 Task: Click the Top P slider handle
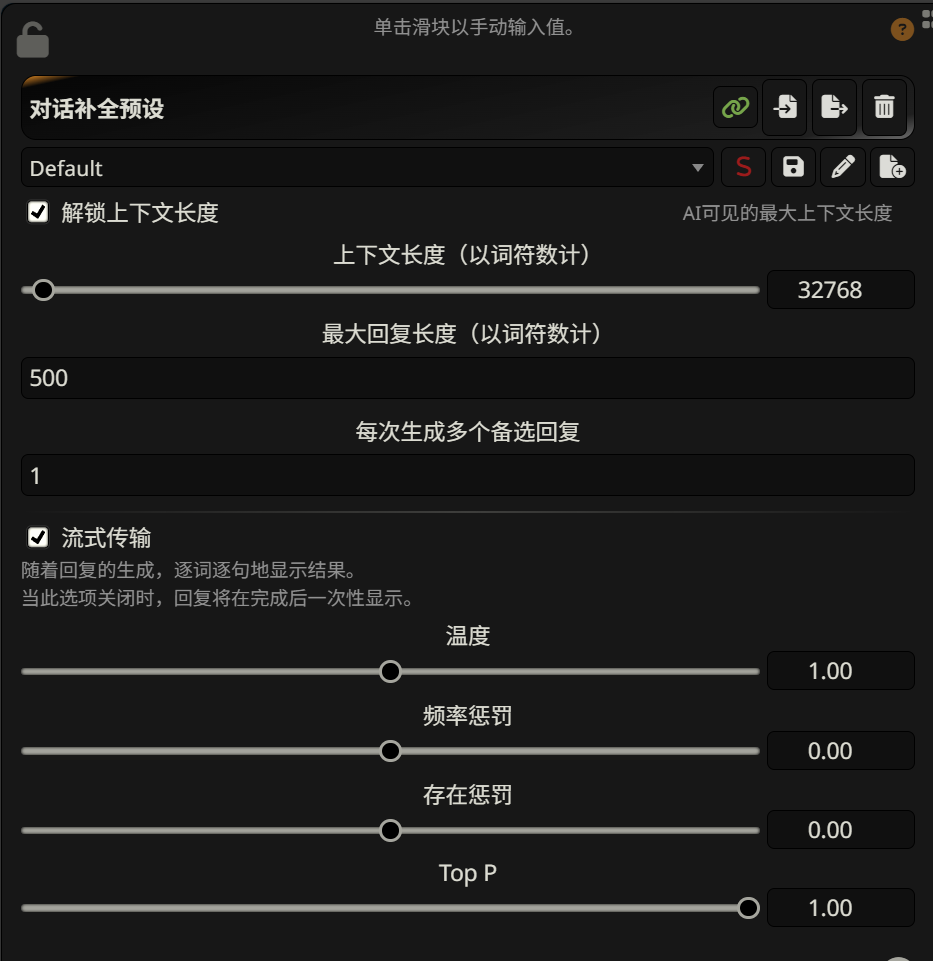(x=748, y=908)
